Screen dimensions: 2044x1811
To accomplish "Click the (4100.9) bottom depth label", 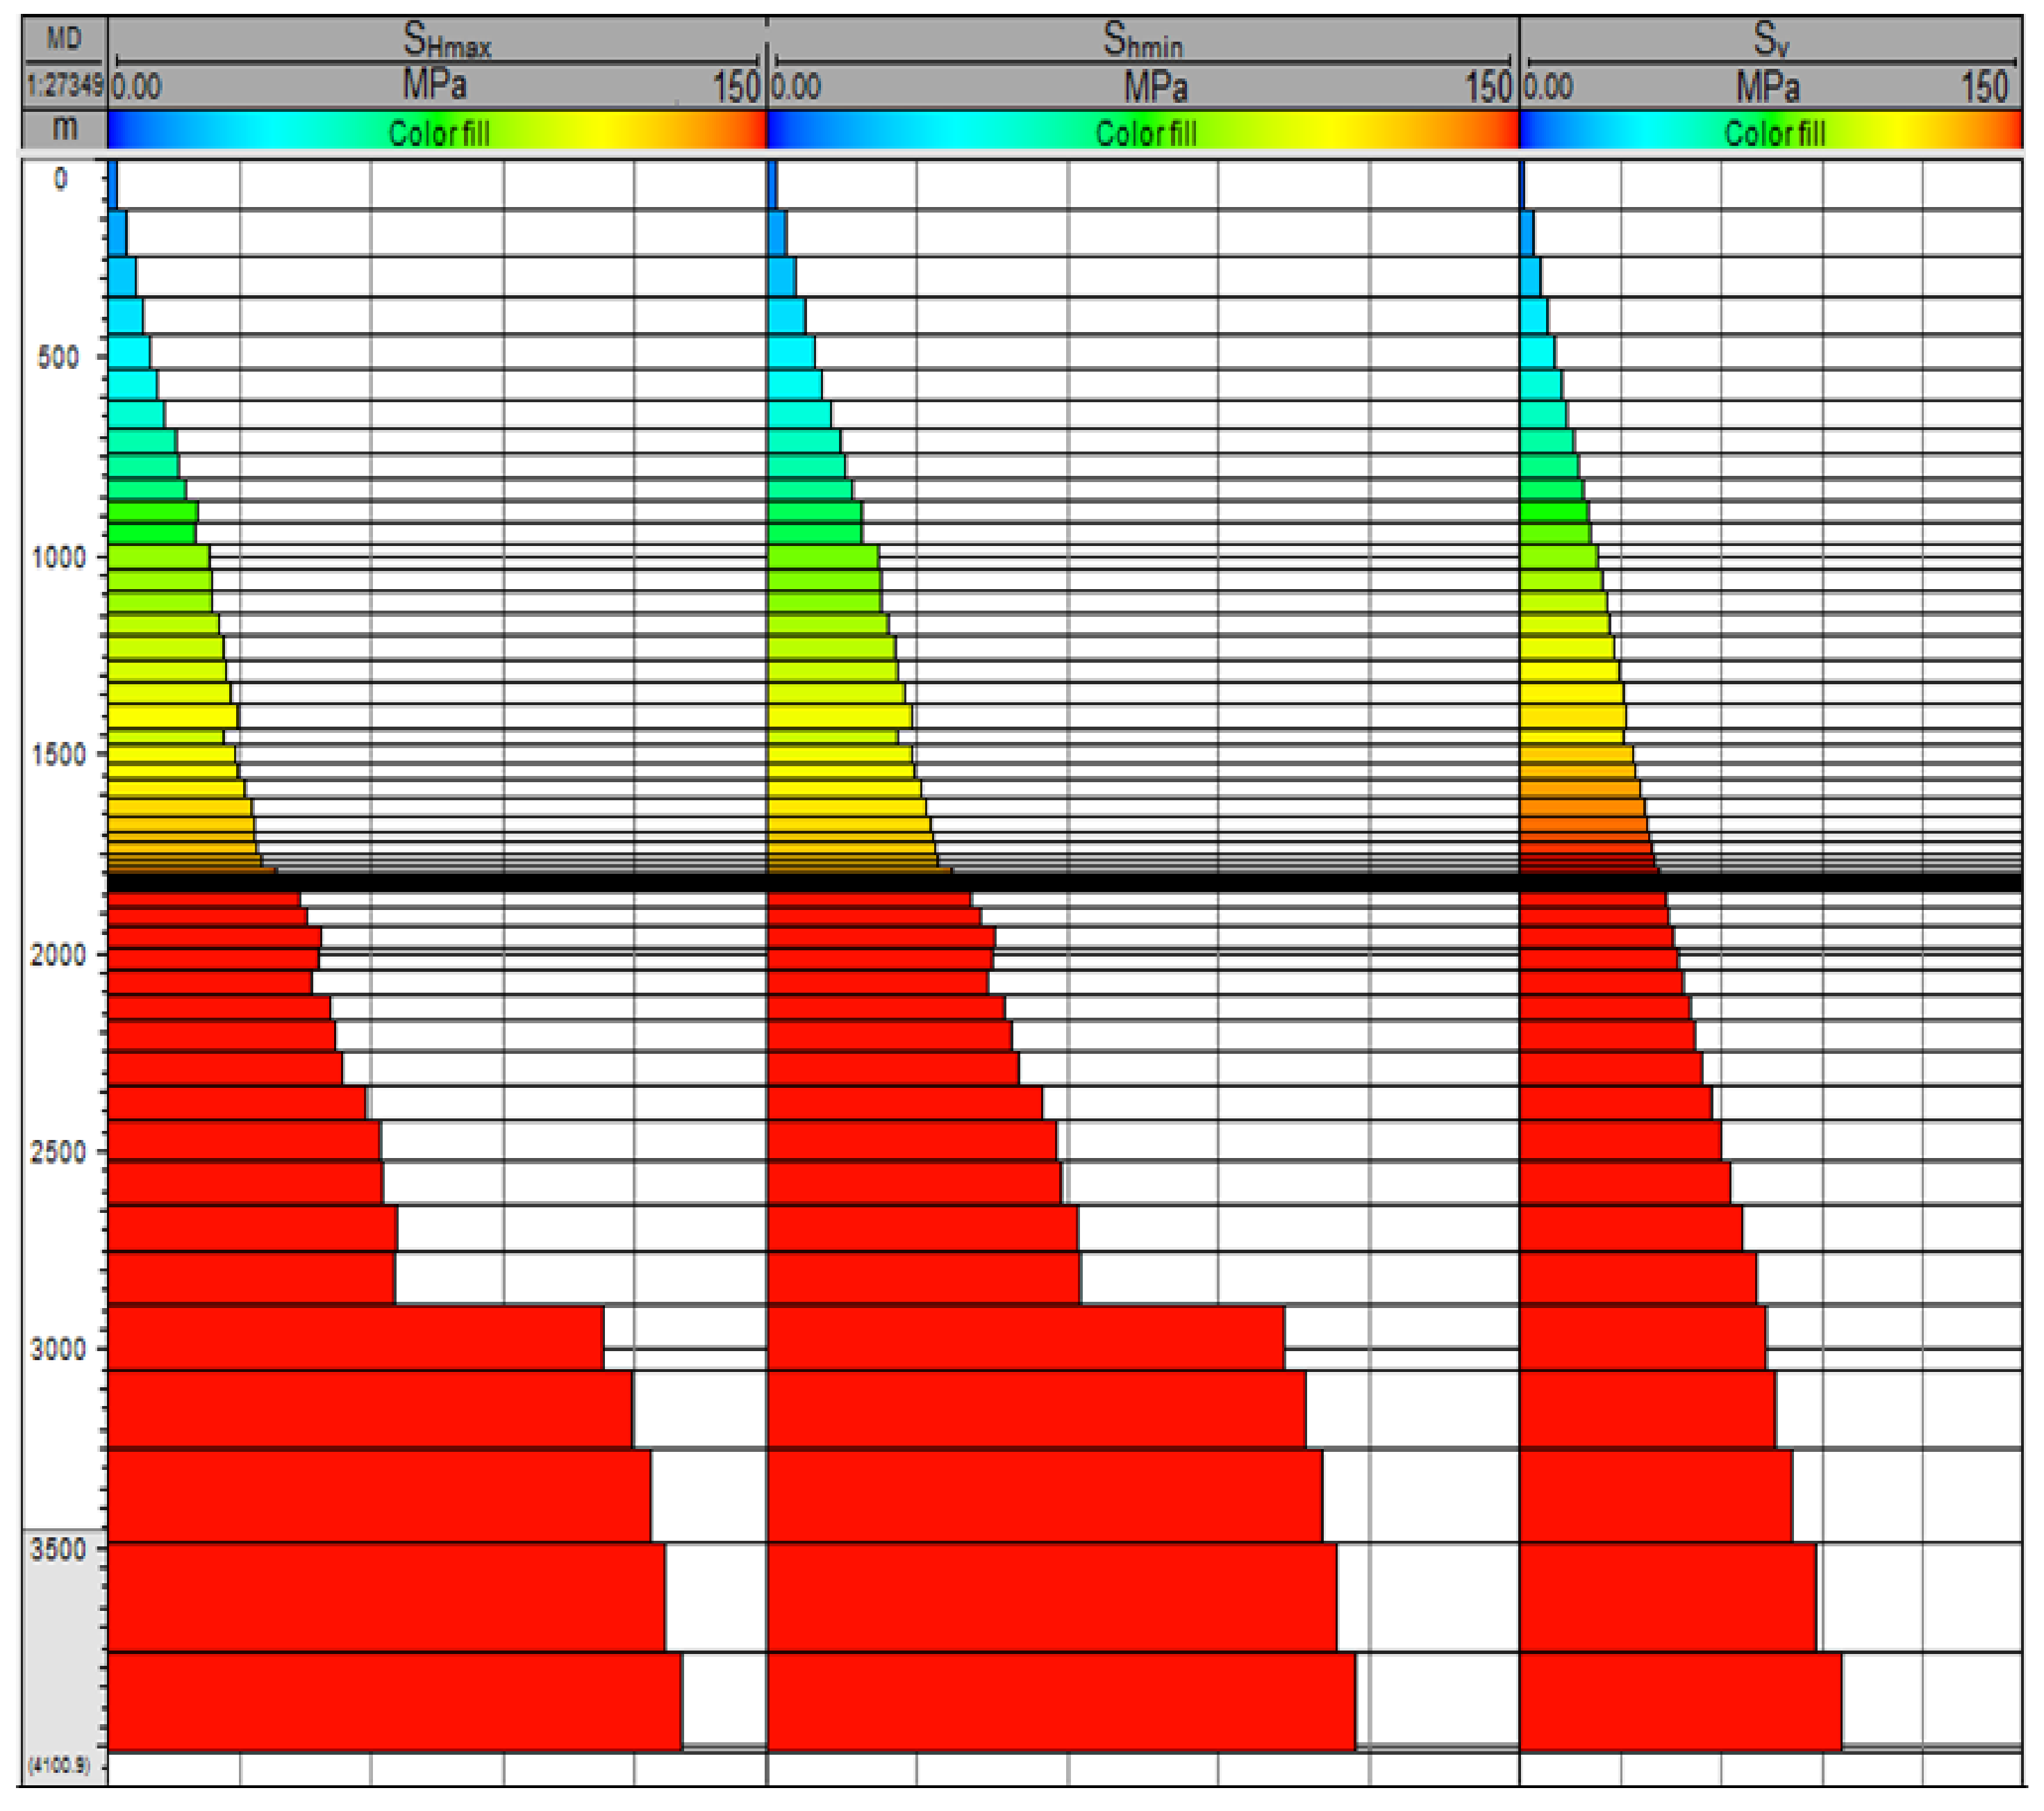I will coord(58,1766).
